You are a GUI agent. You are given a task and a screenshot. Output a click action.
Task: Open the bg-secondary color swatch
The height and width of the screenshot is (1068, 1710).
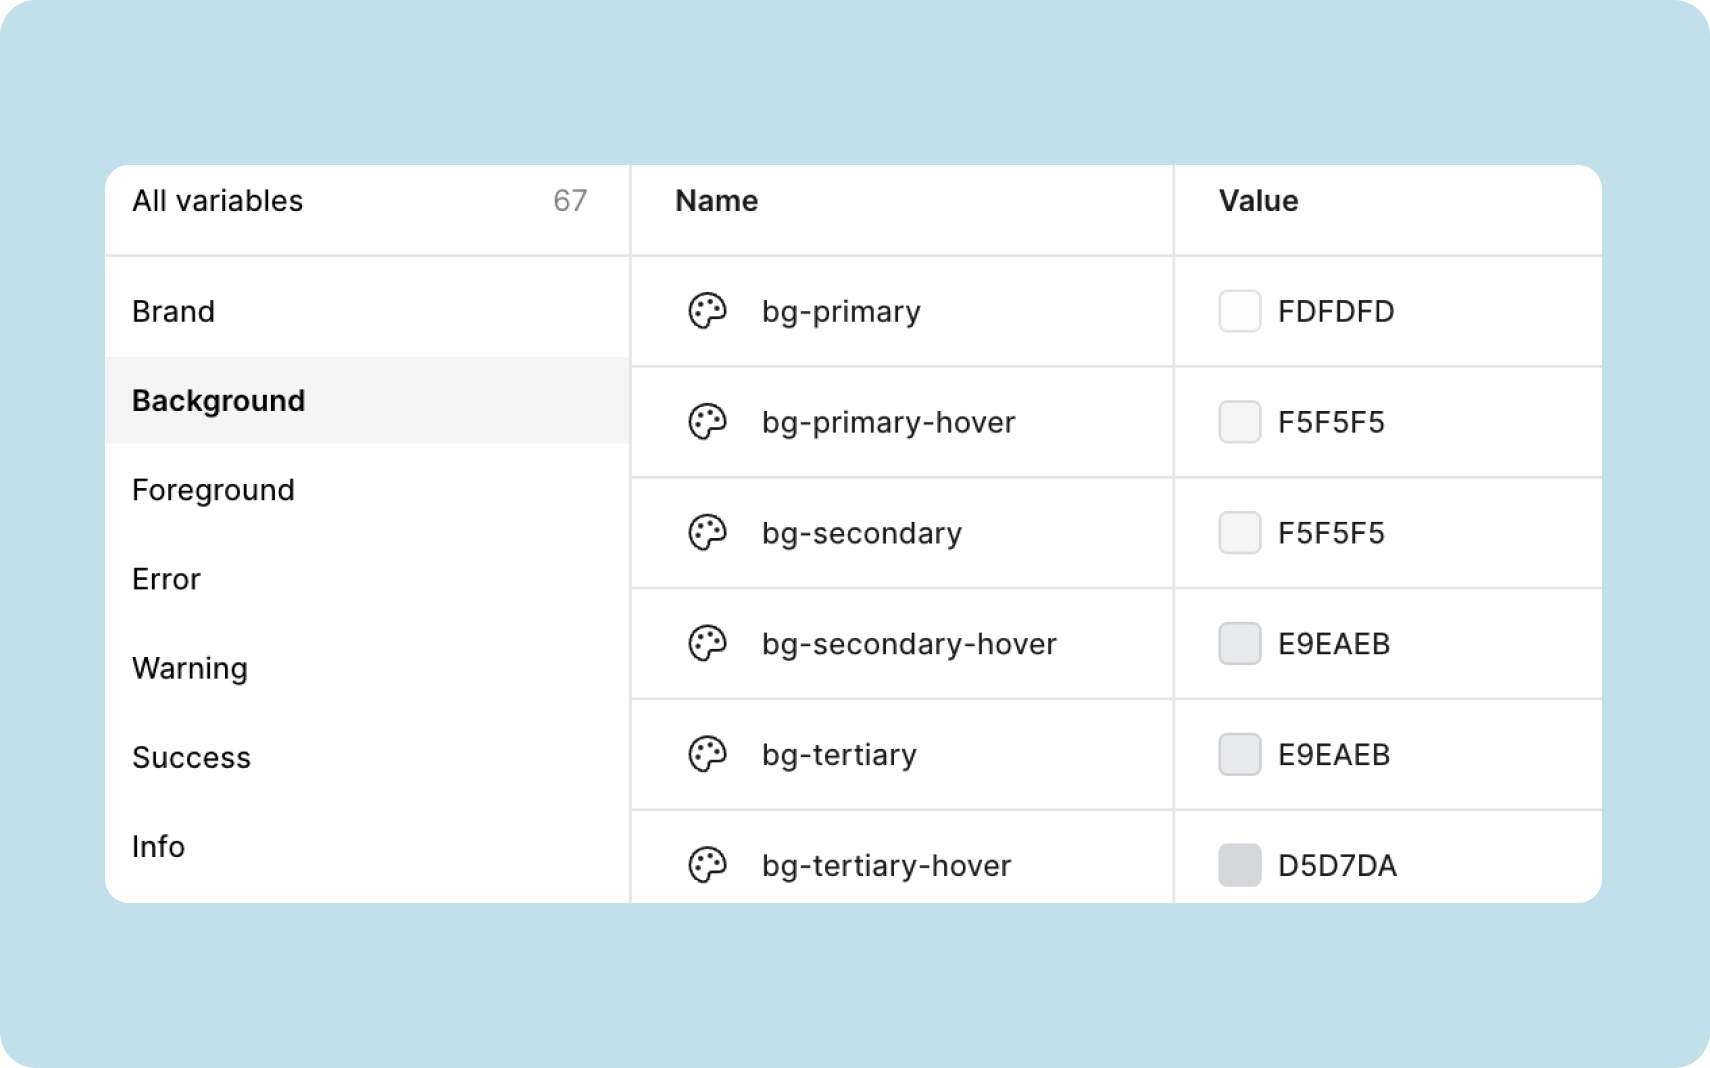click(x=1239, y=533)
